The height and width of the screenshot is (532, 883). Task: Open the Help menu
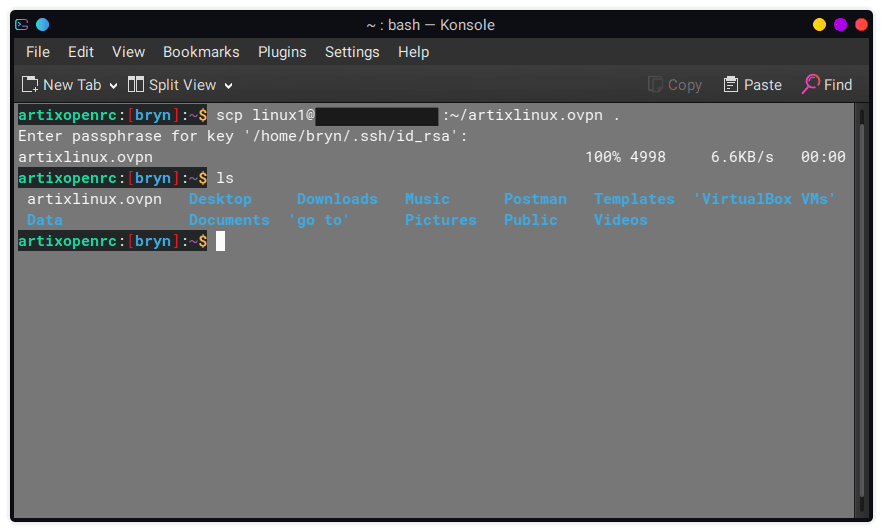(413, 52)
